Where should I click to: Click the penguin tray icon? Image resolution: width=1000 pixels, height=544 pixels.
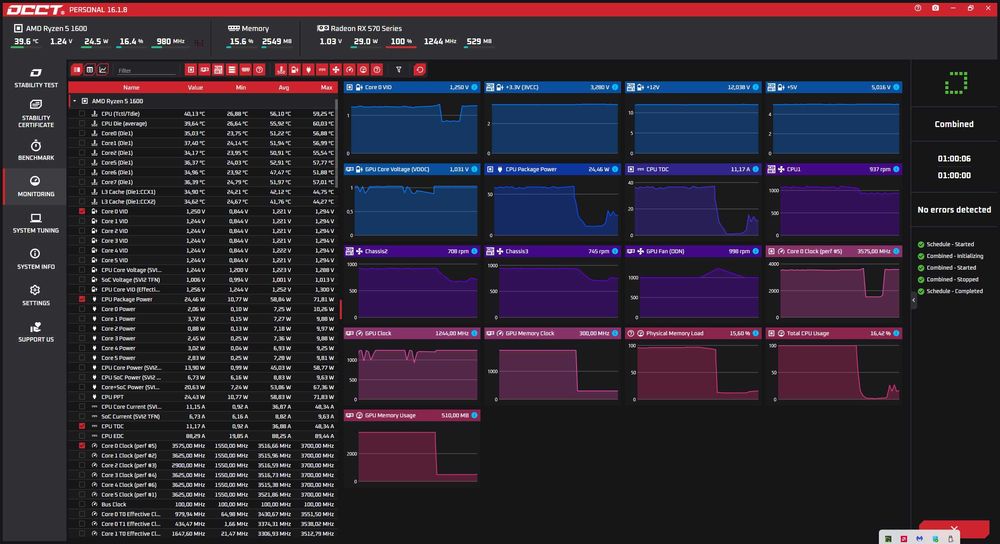[950, 538]
